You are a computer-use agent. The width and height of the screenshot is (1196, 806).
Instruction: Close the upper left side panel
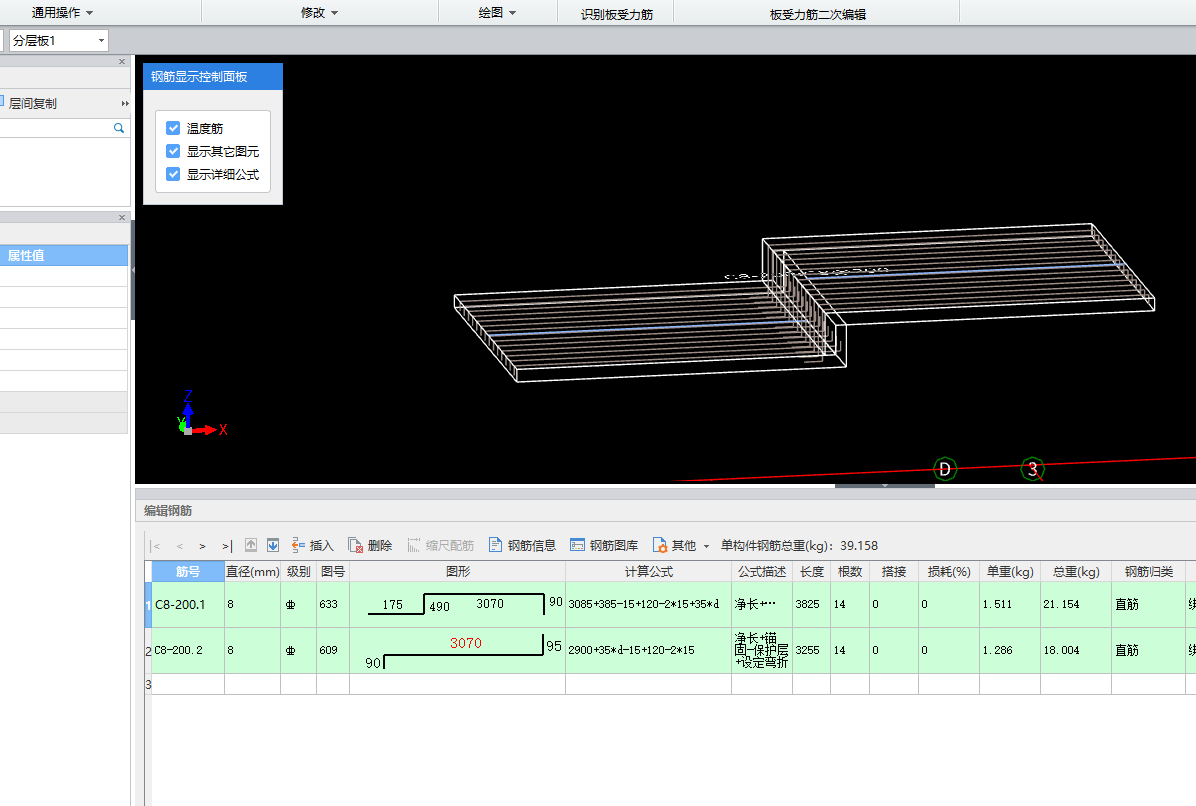click(x=122, y=62)
